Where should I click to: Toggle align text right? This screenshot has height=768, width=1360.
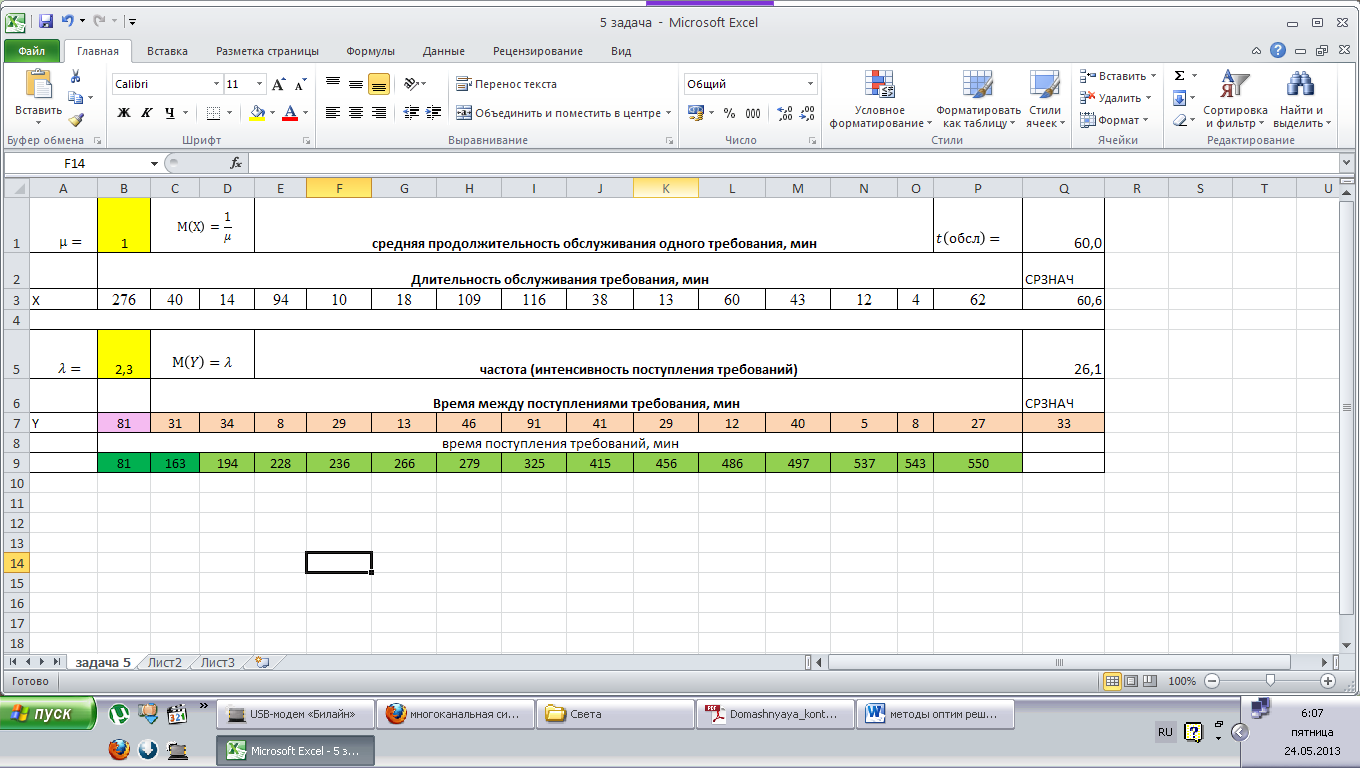tap(378, 113)
